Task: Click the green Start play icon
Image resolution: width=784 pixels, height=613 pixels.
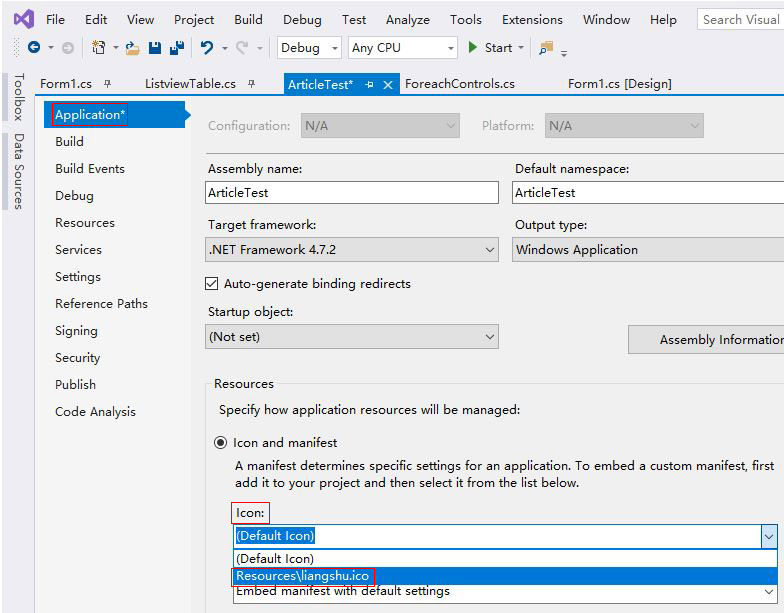Action: point(472,47)
